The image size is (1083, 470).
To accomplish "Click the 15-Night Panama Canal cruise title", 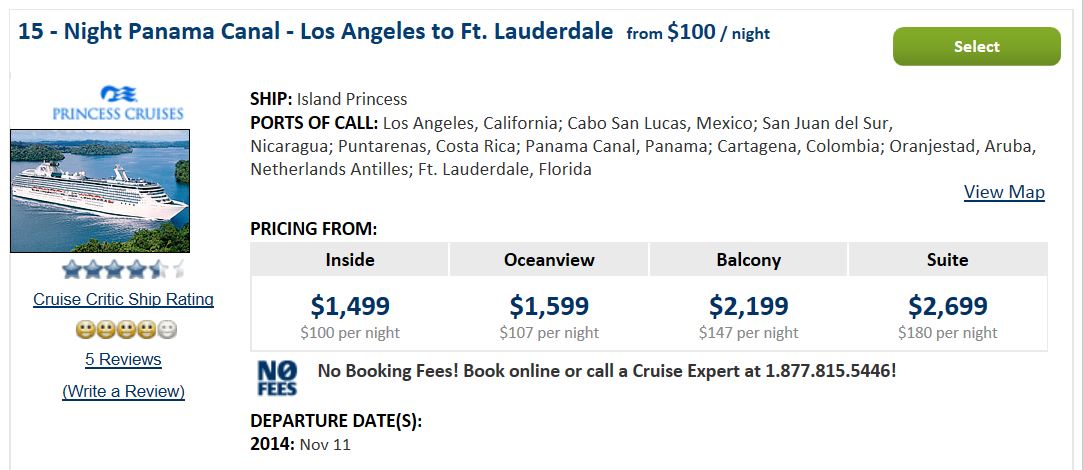I will [x=315, y=31].
